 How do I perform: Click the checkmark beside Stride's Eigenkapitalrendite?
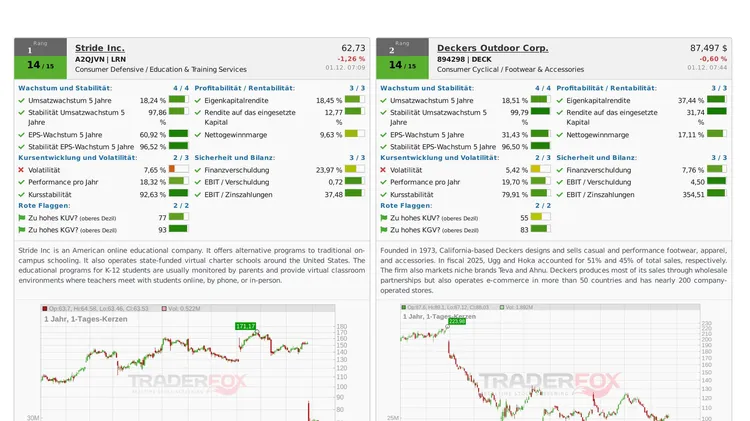click(x=198, y=101)
